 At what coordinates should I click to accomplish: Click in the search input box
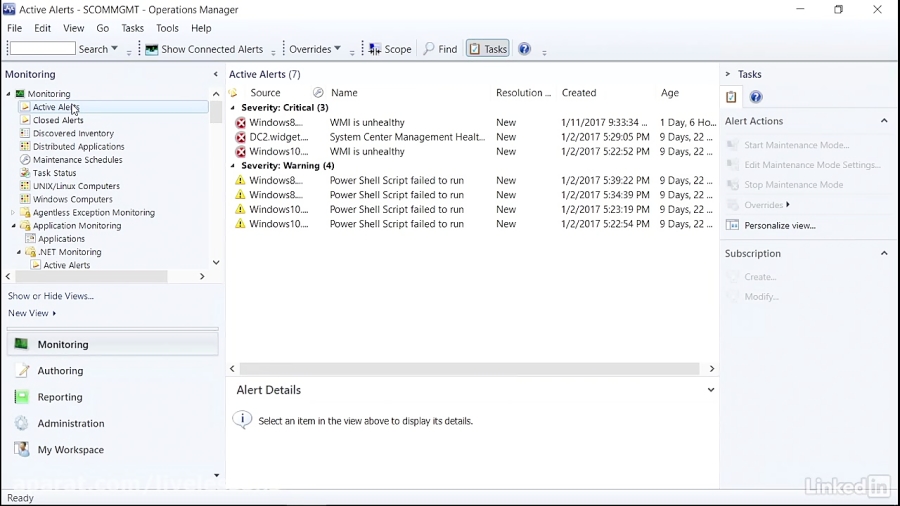41,48
